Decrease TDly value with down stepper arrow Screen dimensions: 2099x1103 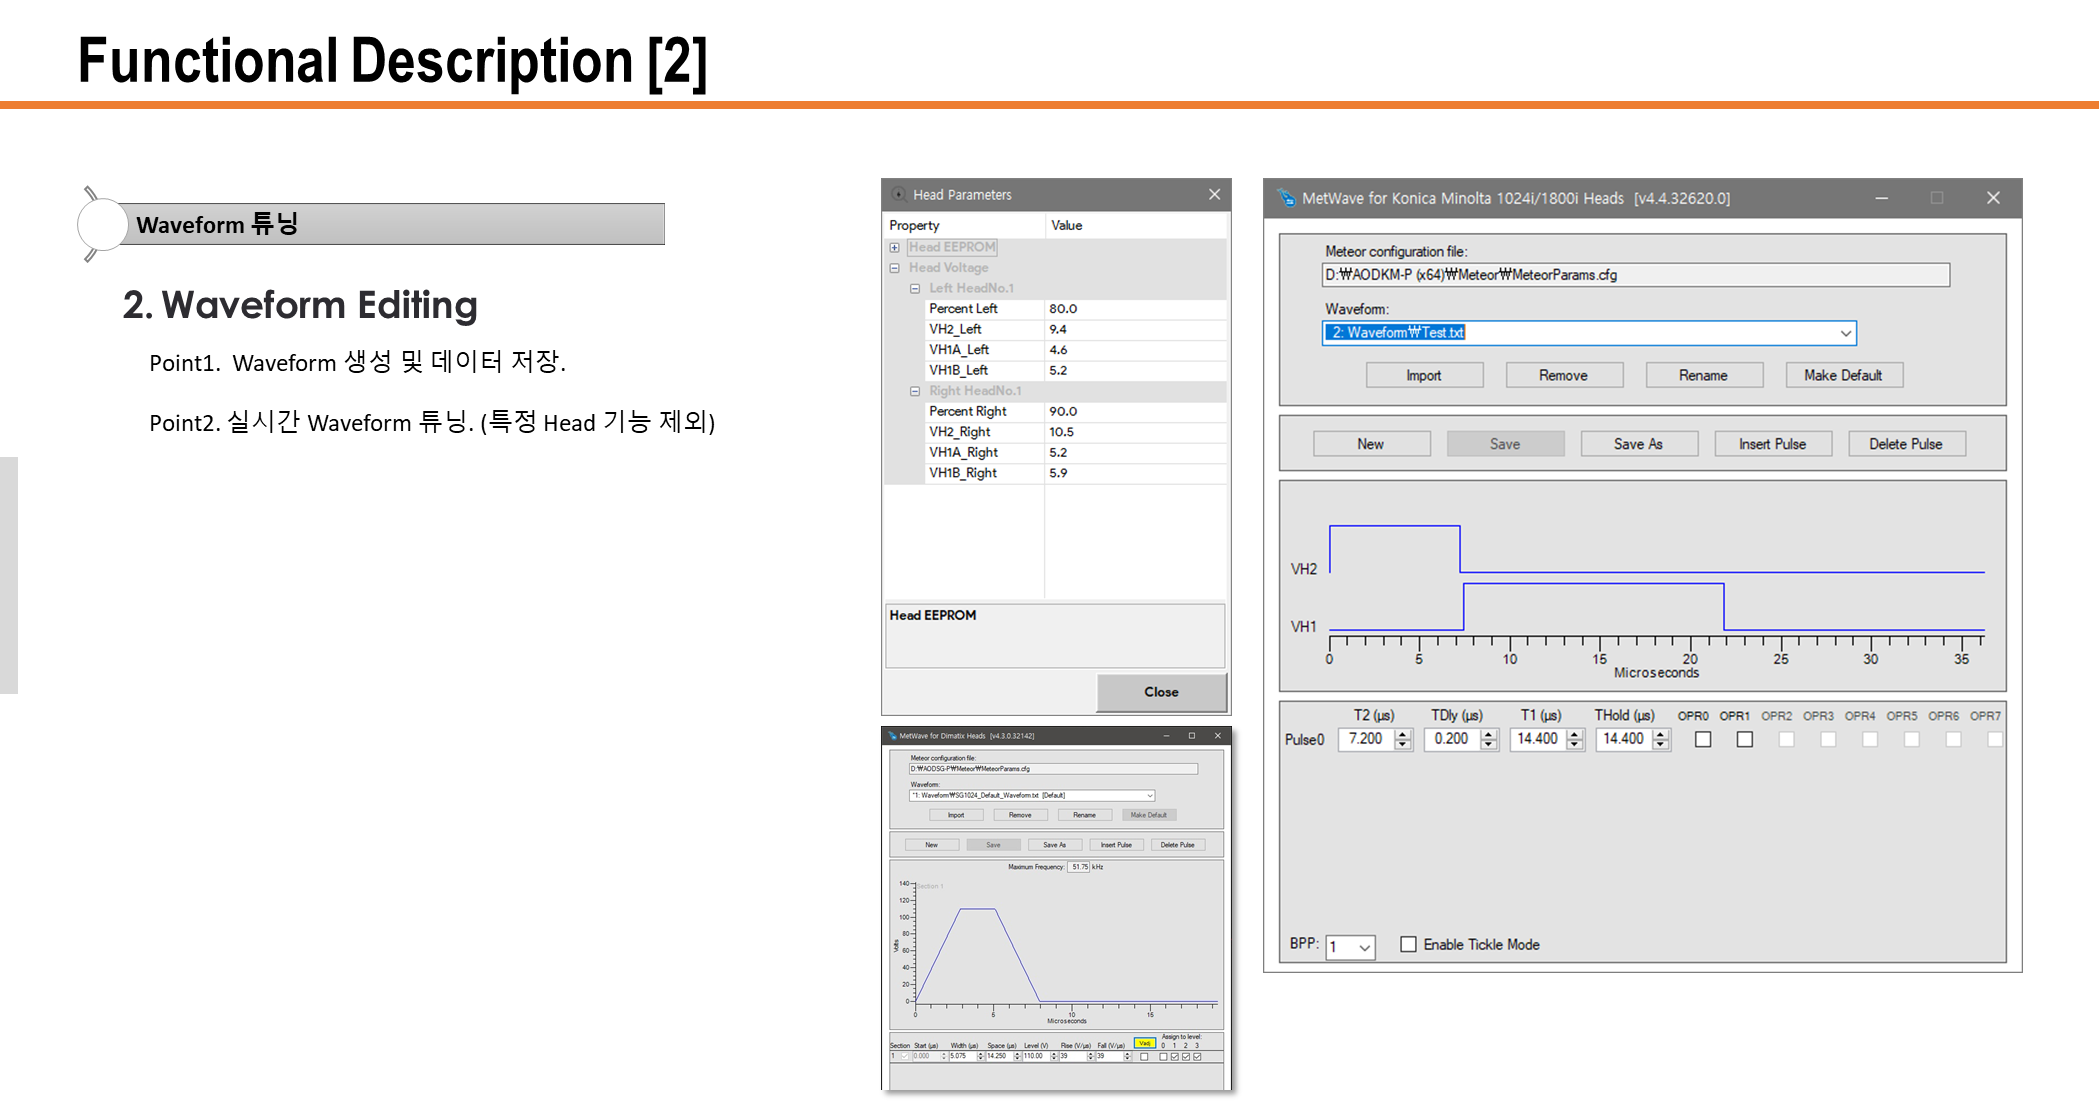point(1489,745)
